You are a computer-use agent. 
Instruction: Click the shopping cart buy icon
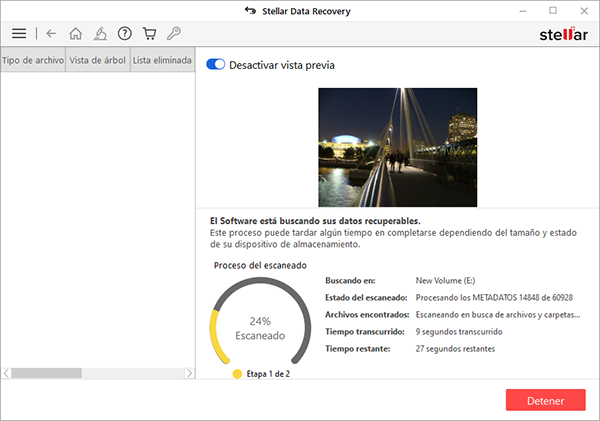point(149,33)
